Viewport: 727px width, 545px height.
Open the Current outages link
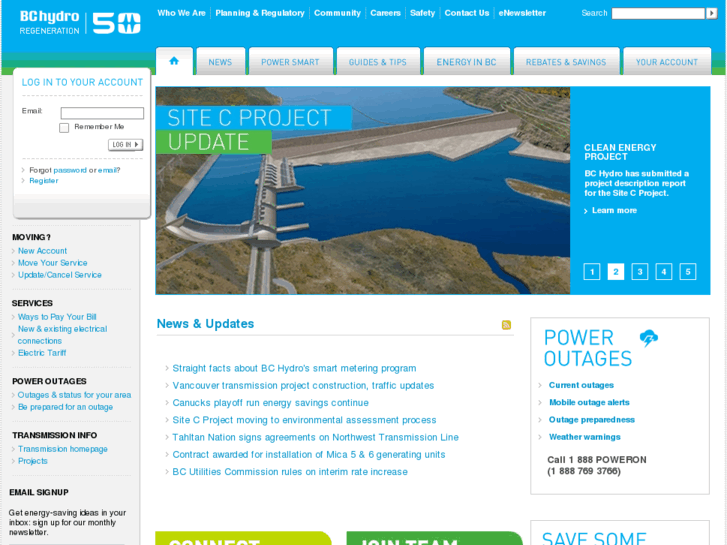tap(581, 385)
